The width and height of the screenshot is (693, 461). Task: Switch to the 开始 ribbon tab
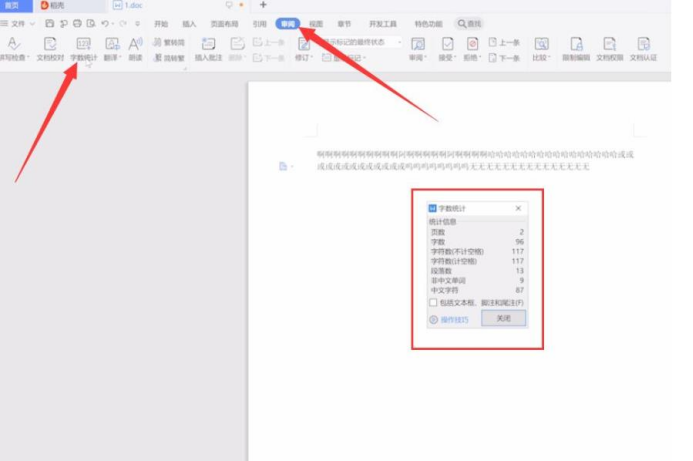[x=161, y=24]
